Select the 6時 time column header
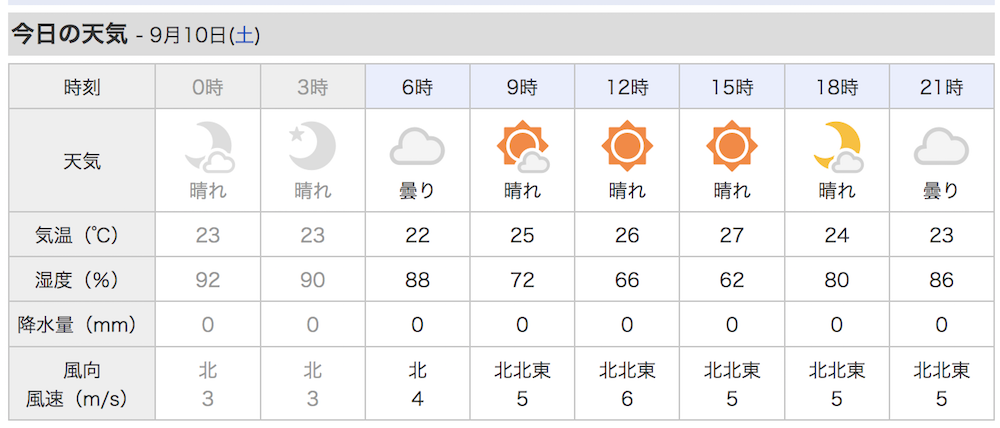This screenshot has height=428, width=1000. [x=418, y=87]
